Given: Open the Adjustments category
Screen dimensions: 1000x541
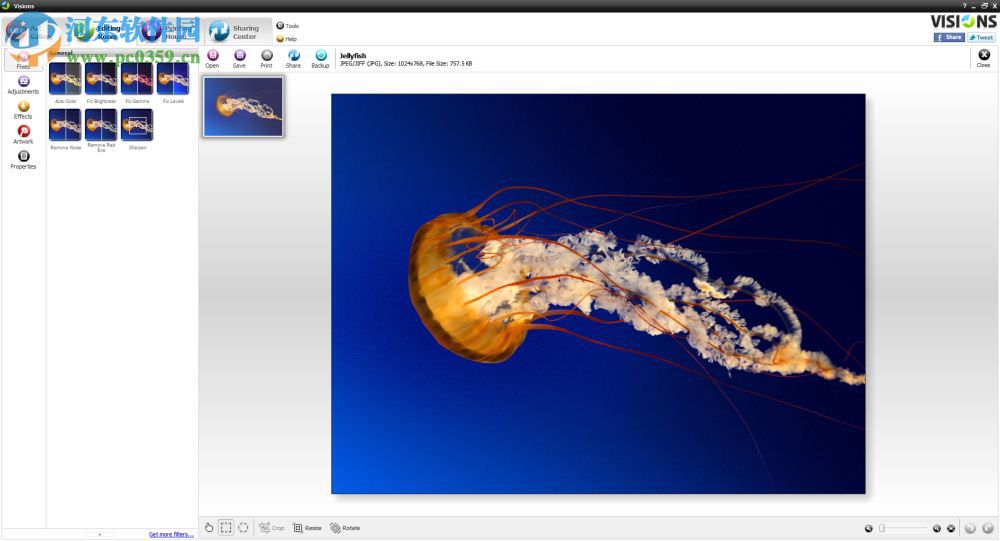Looking at the screenshot, I should coord(23,84).
